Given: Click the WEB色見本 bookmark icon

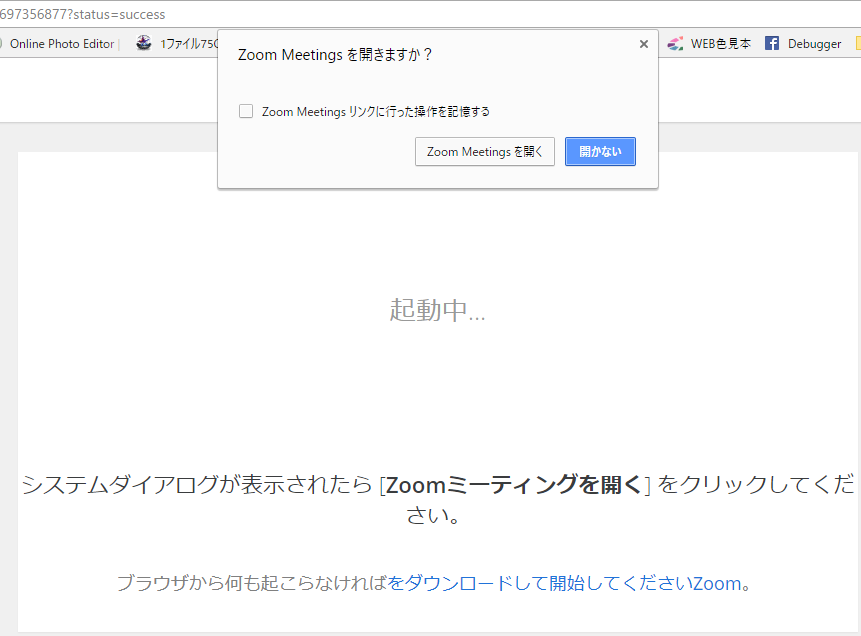Looking at the screenshot, I should pos(675,43).
